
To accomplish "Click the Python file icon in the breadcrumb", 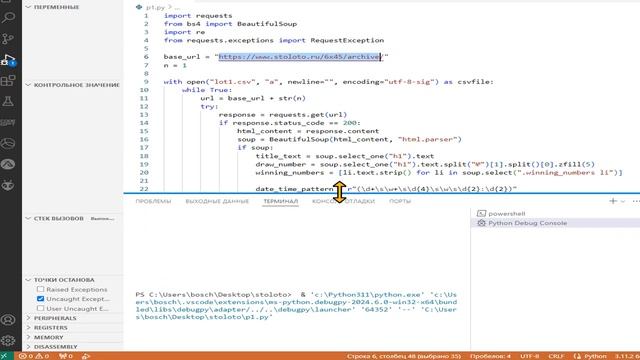I will click(139, 7).
